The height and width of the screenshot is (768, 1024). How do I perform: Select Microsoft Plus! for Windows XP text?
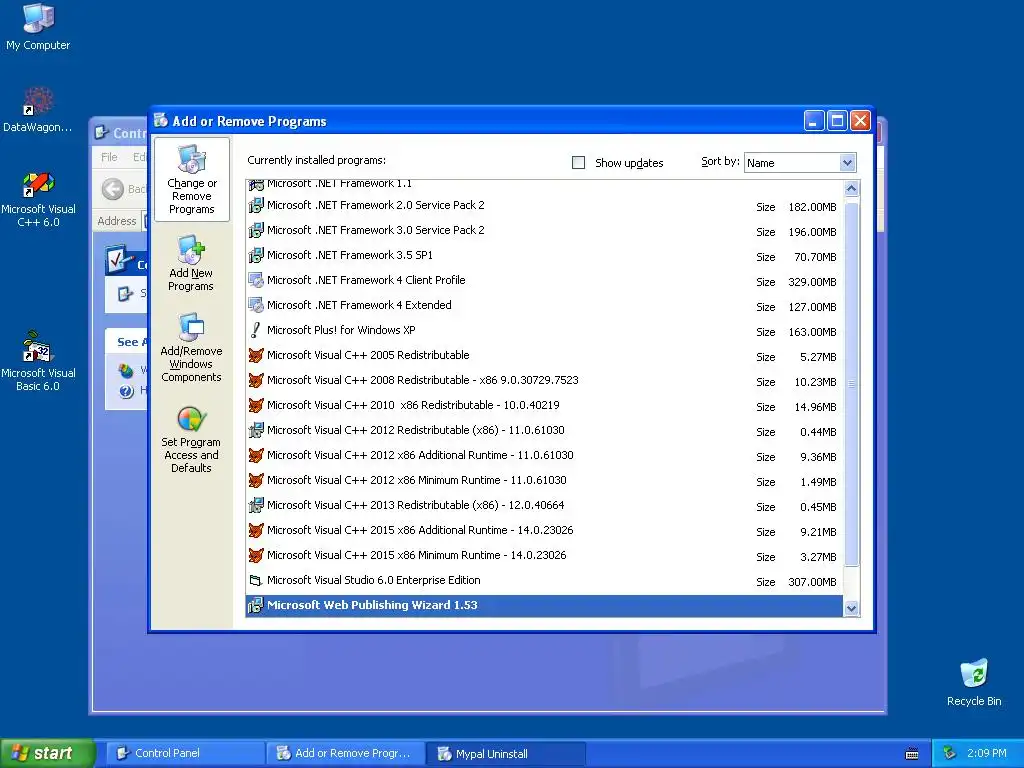341,330
